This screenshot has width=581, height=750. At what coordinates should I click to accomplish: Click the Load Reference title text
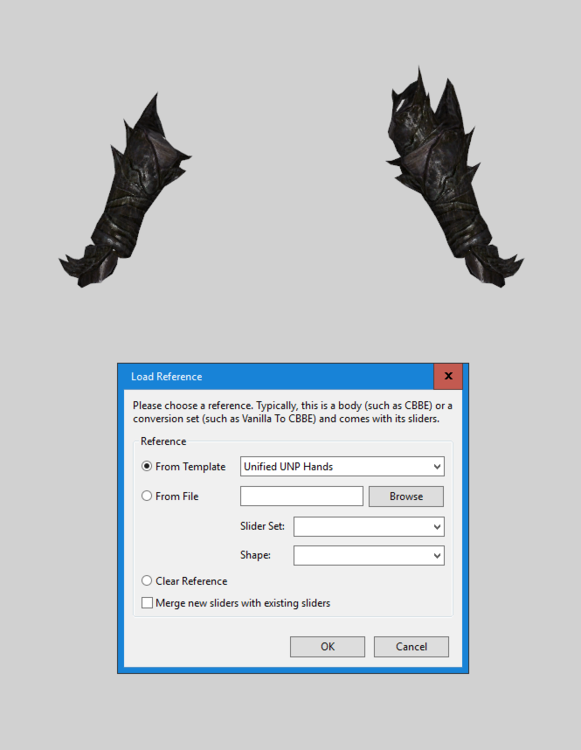tap(166, 376)
